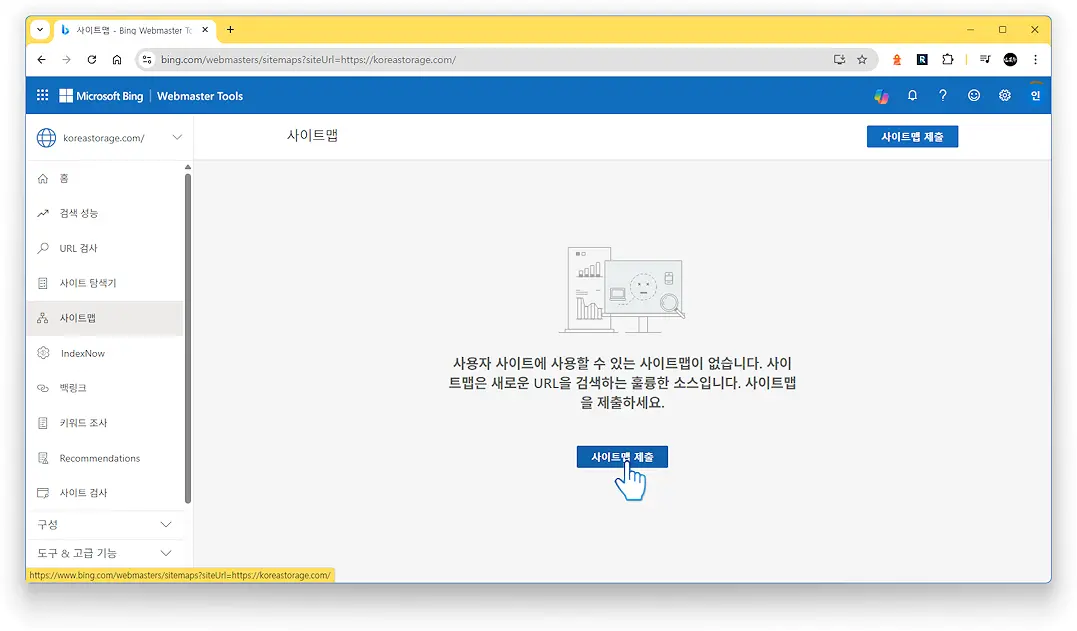Open the IndexNow sidebar item

(x=85, y=353)
